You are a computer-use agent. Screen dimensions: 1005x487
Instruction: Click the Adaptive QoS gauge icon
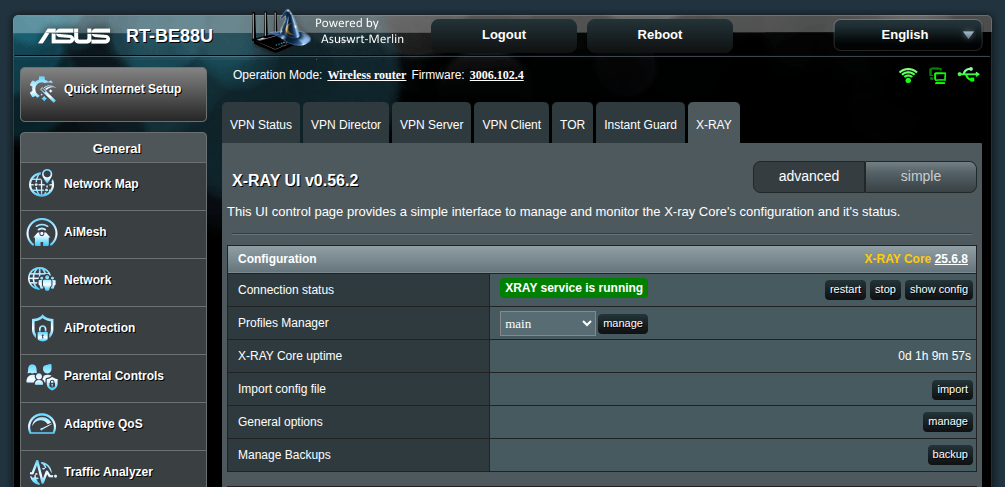42,424
